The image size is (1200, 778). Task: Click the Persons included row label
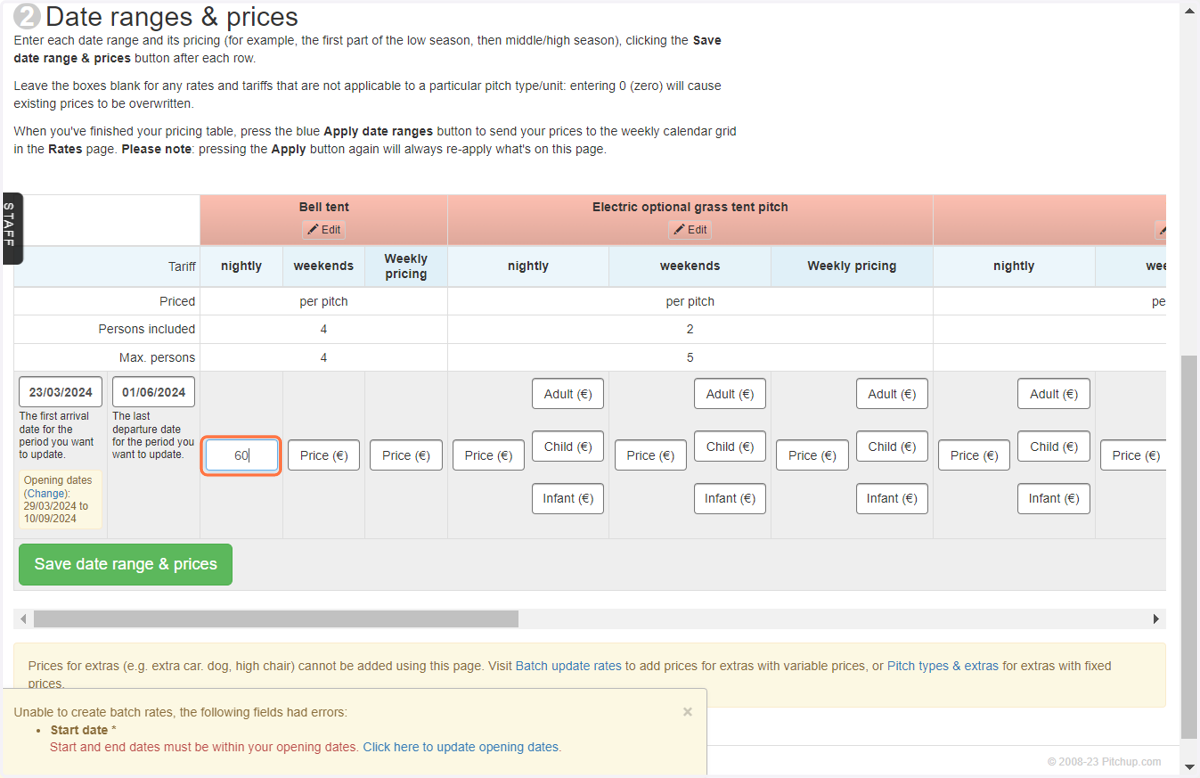coord(147,329)
